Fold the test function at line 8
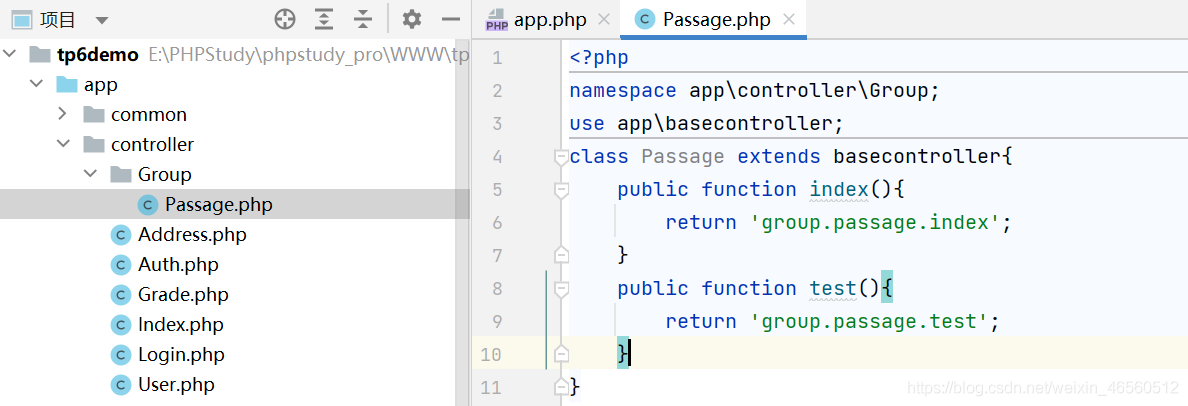This screenshot has width=1188, height=406. [x=561, y=289]
